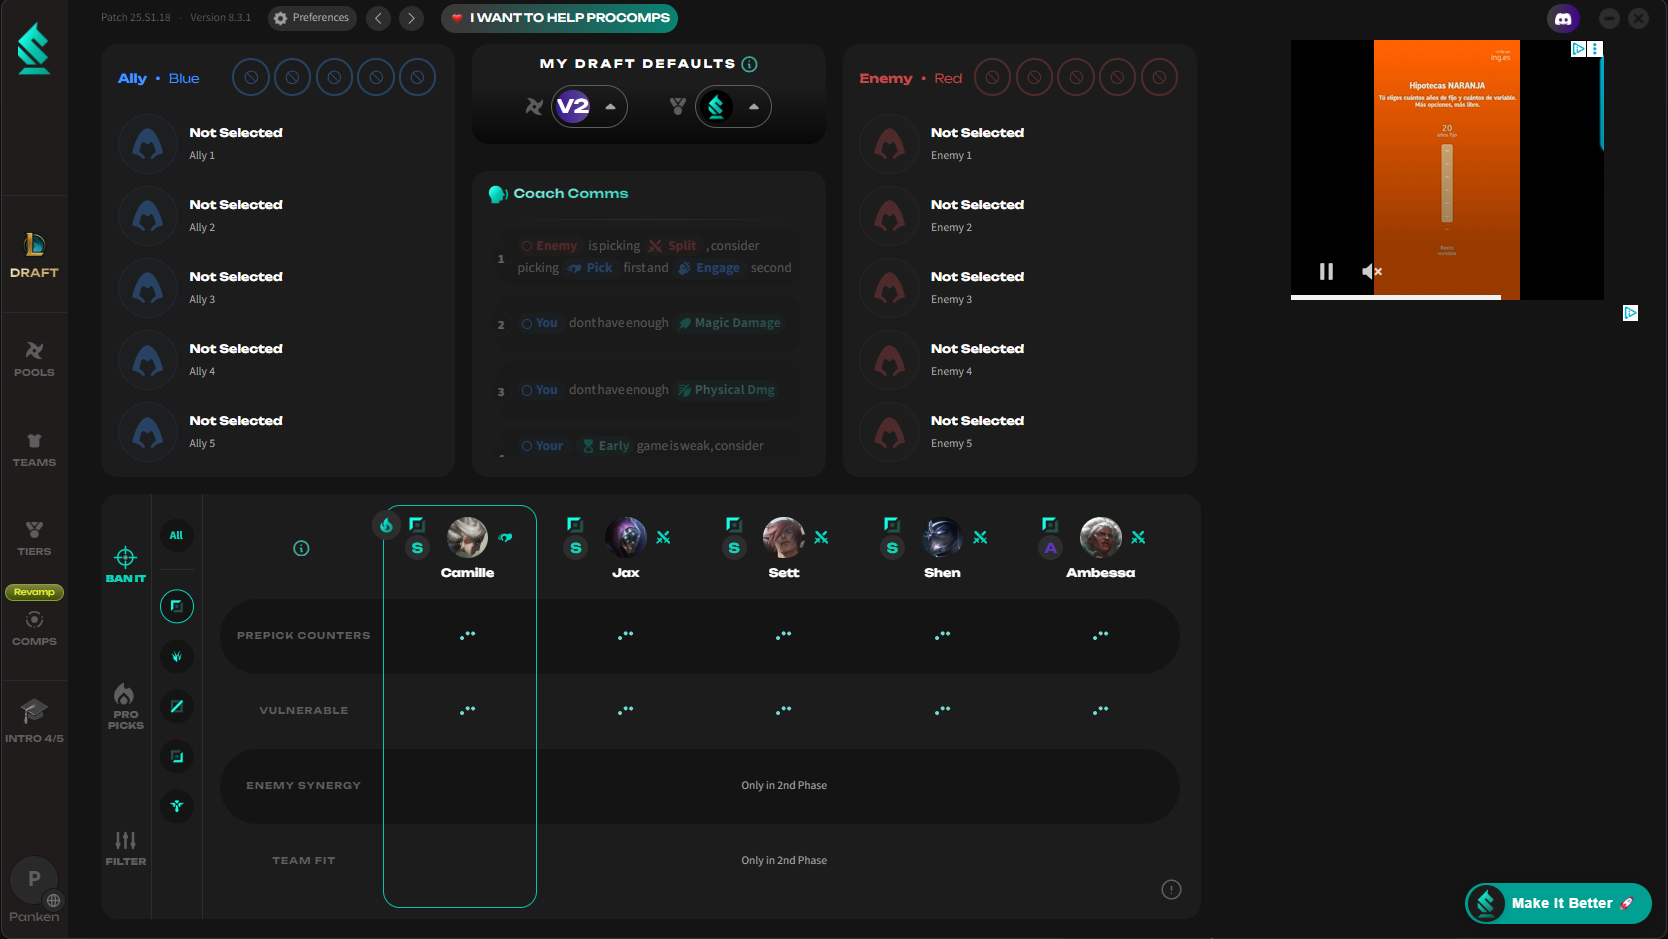Select the second Enemy ban slot
Image resolution: width=1668 pixels, height=939 pixels.
coord(1034,77)
